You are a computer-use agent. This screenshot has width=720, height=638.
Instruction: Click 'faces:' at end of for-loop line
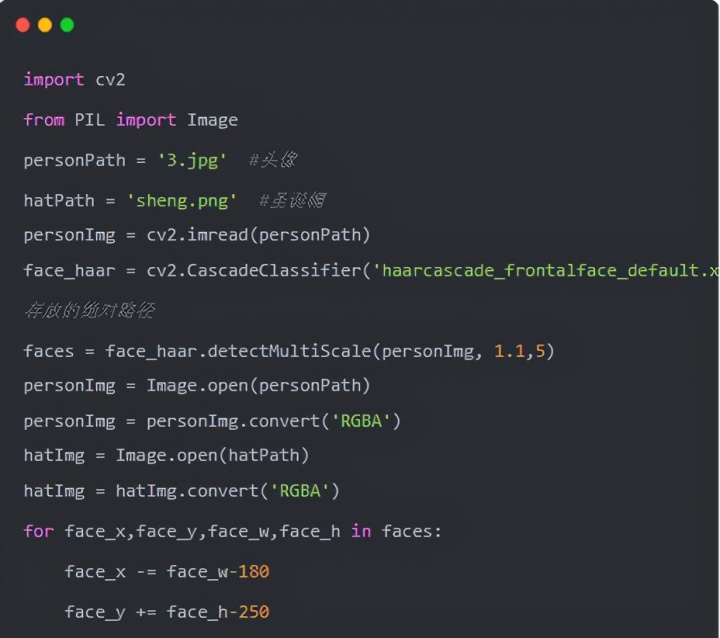tap(411, 531)
